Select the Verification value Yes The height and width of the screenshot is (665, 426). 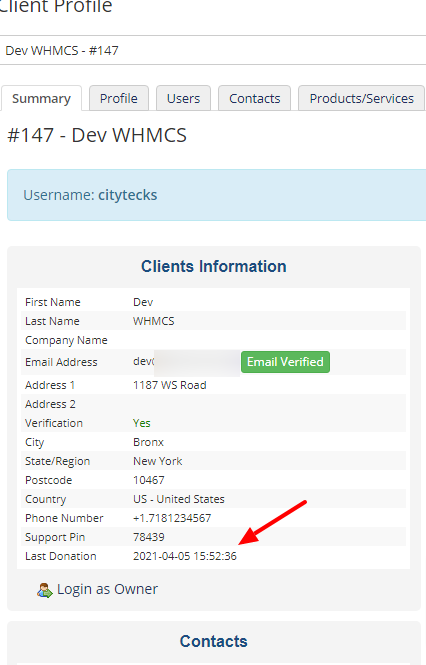(141, 423)
